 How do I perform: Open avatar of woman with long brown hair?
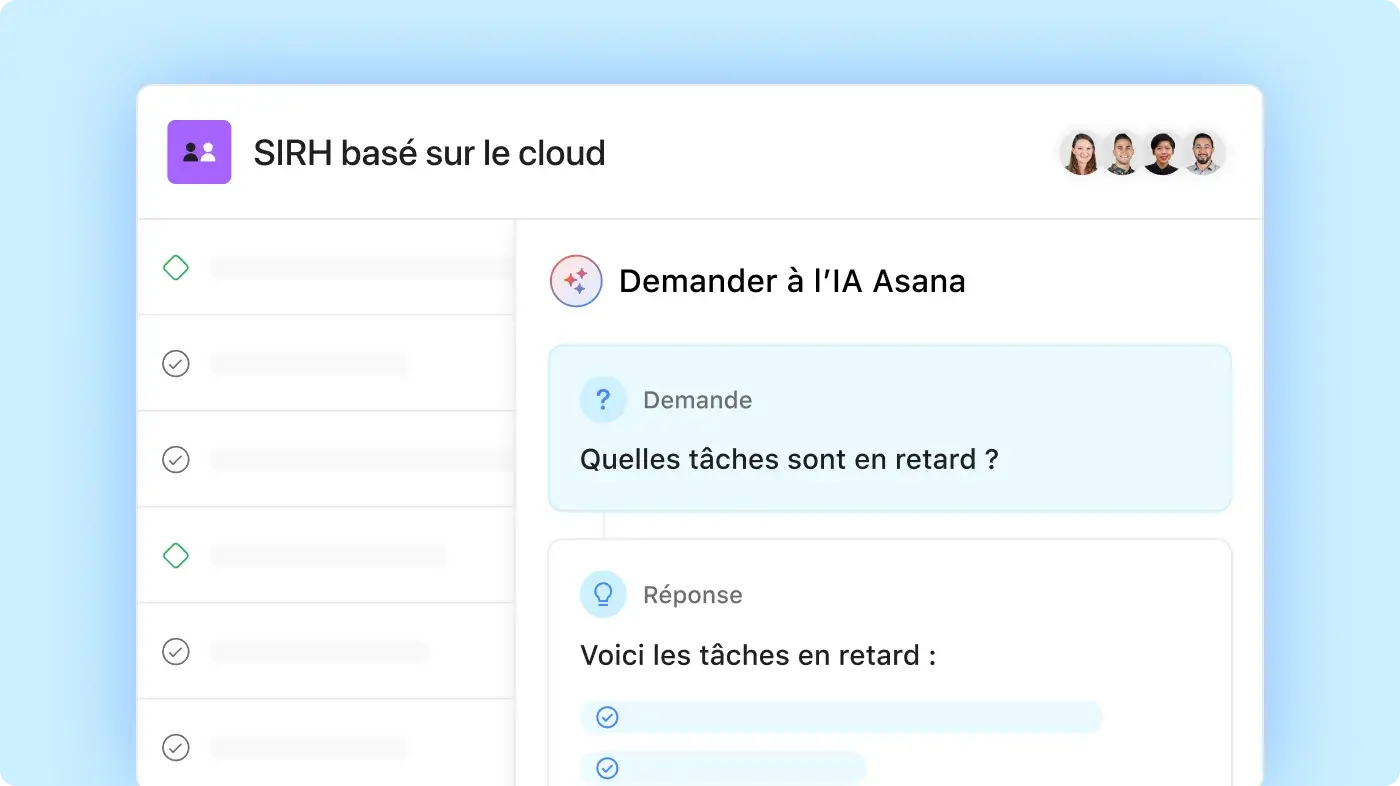(1082, 153)
